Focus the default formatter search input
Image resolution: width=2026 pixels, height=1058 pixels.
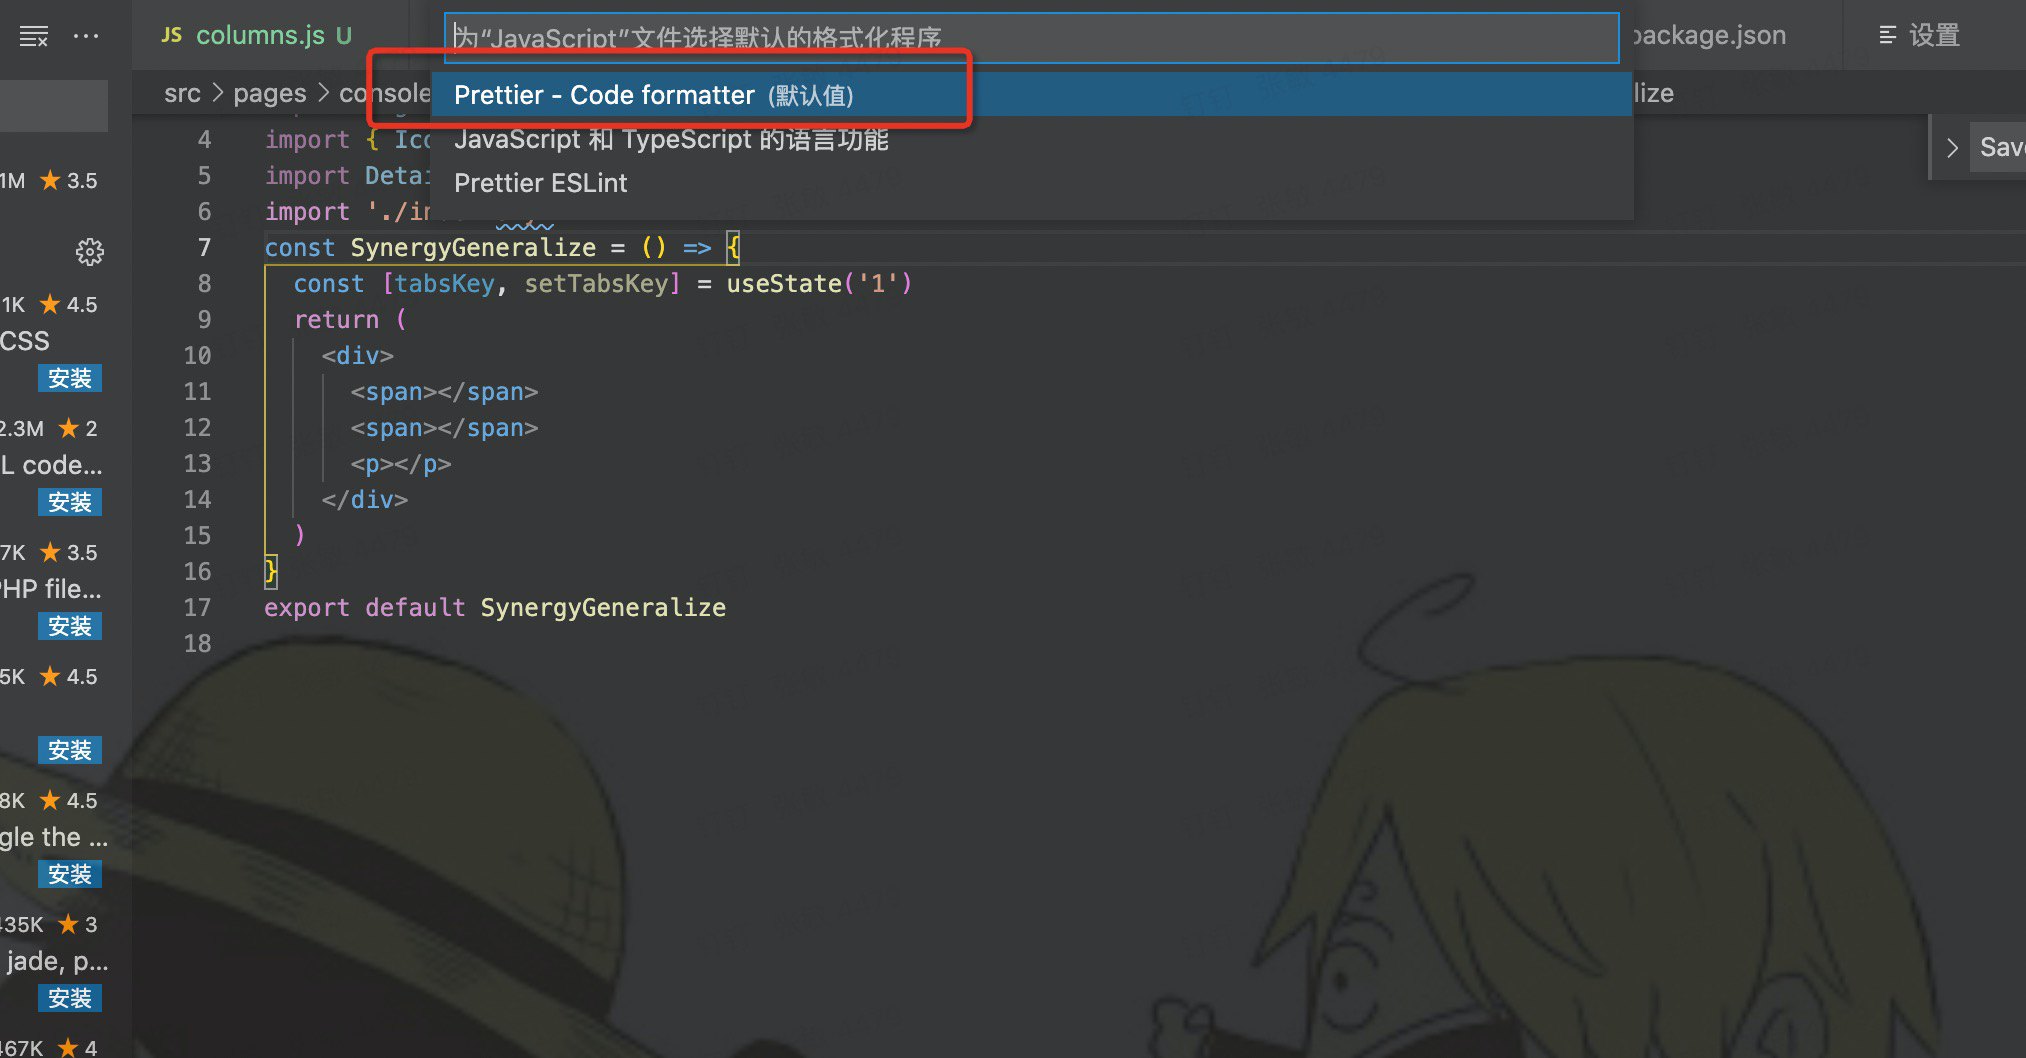click(1031, 38)
